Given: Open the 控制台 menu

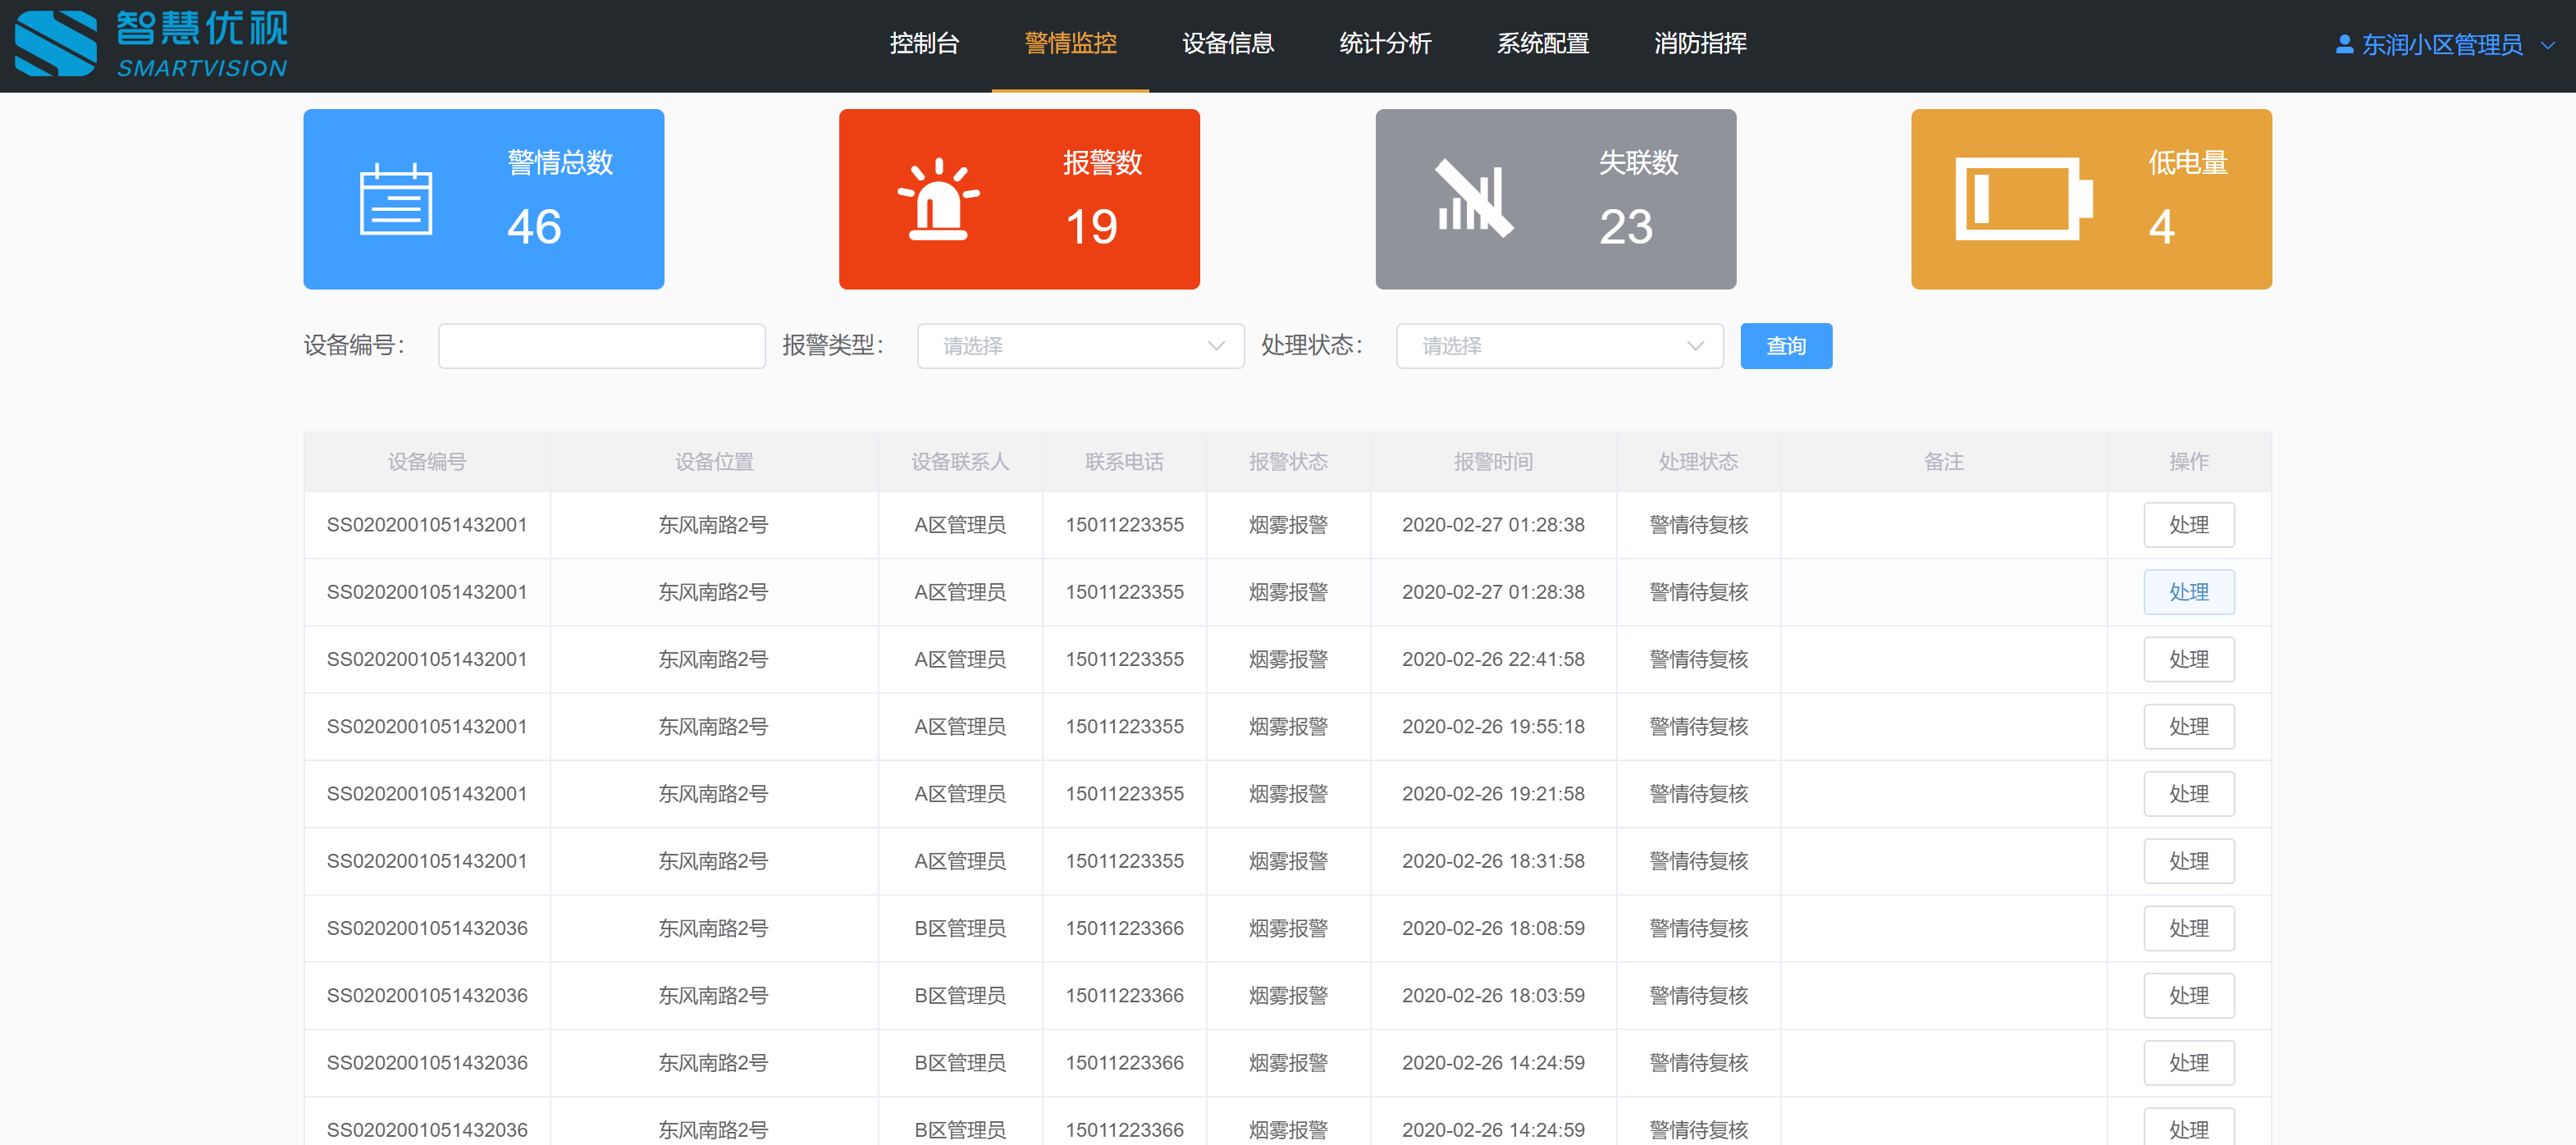Looking at the screenshot, I should 924,44.
